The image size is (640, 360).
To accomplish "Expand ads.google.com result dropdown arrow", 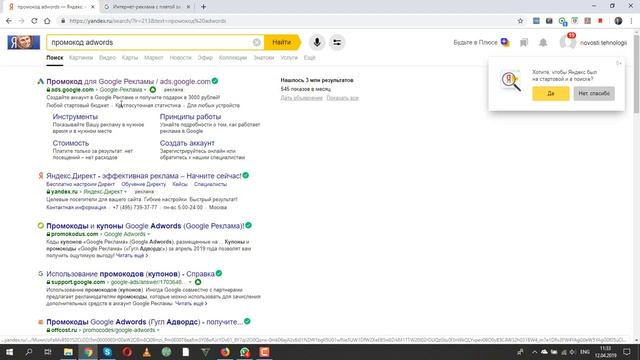I will pos(145,90).
